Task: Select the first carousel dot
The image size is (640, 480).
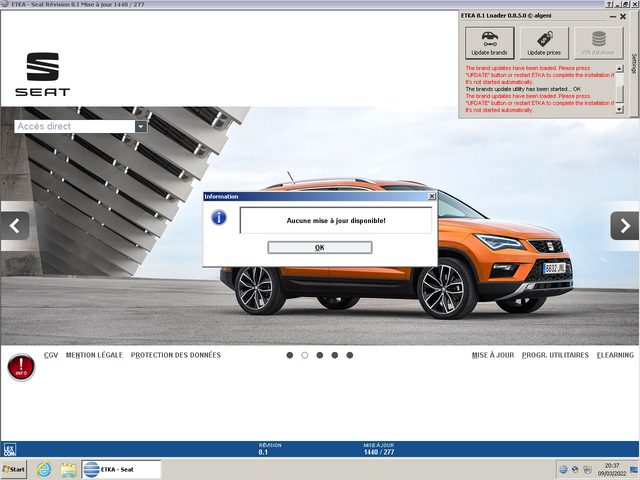Action: tap(290, 355)
